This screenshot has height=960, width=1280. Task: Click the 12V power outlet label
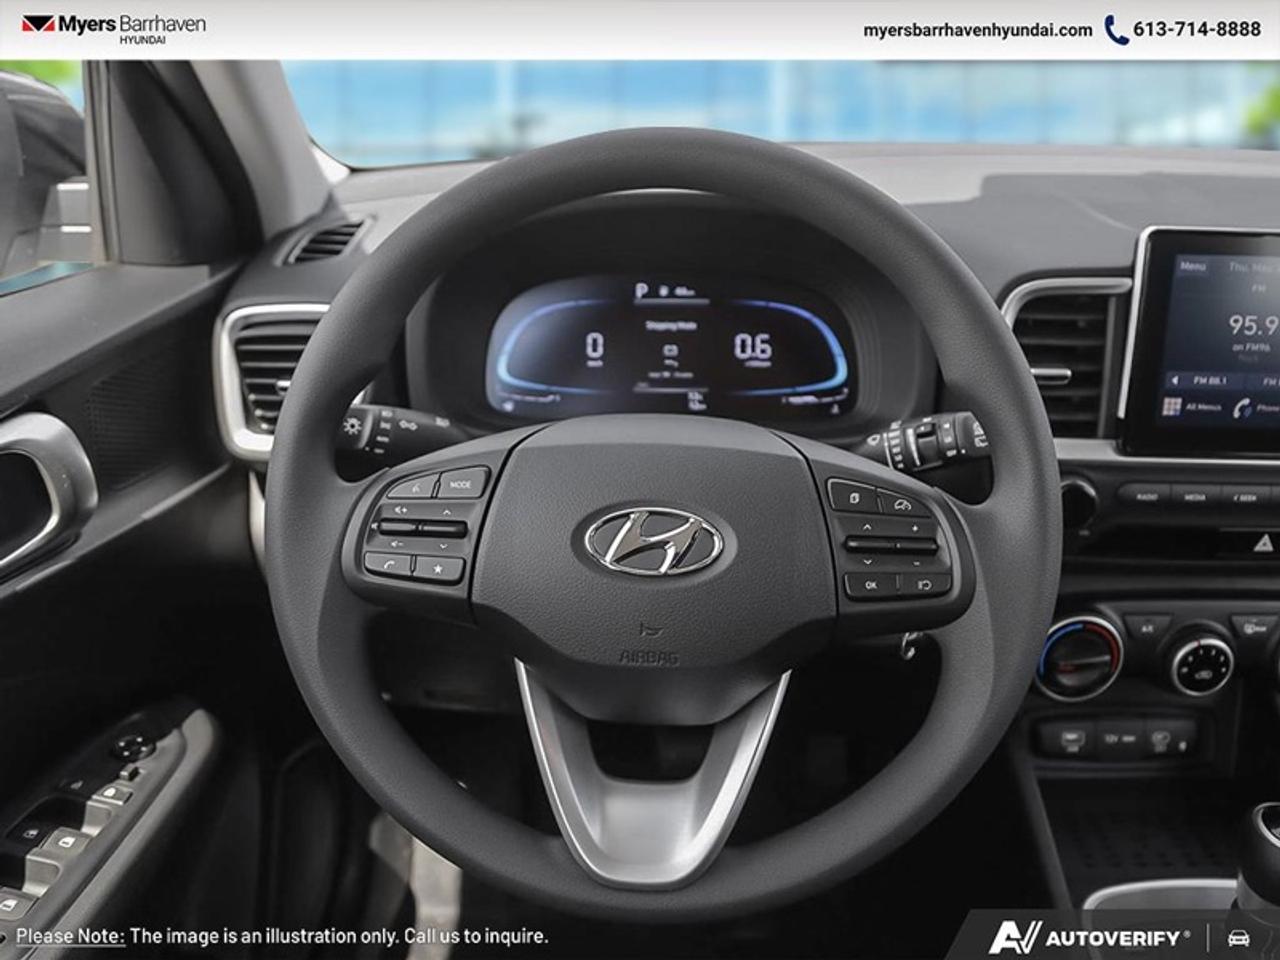point(1120,740)
